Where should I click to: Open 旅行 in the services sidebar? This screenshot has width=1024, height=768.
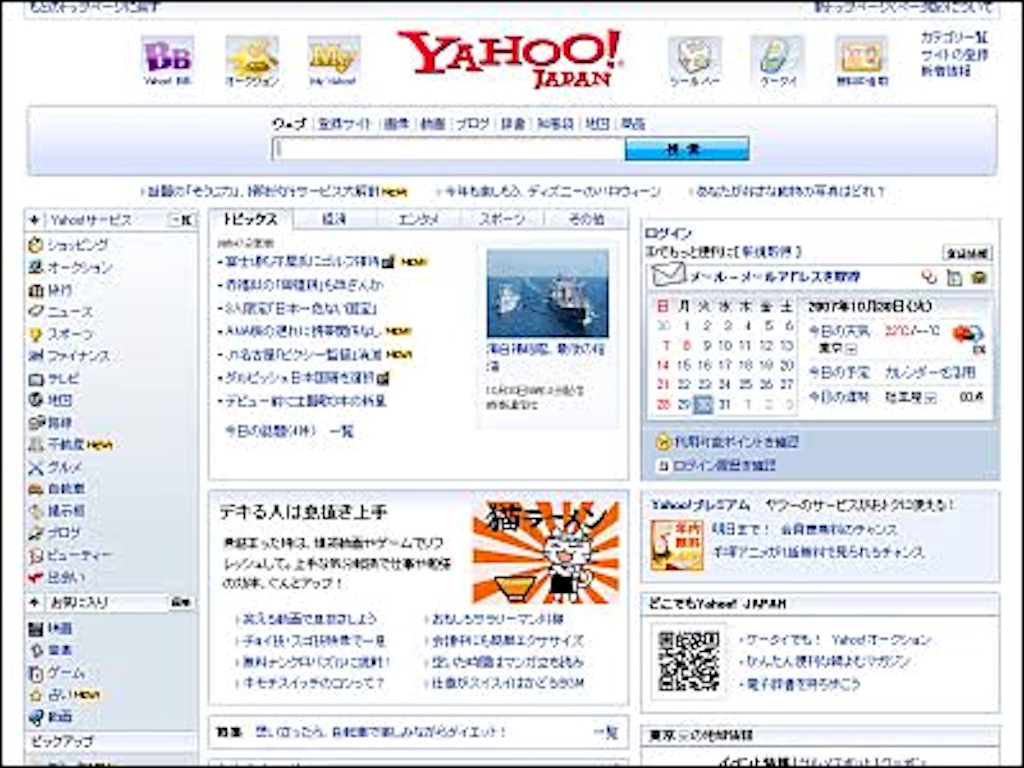pyautogui.click(x=51, y=290)
